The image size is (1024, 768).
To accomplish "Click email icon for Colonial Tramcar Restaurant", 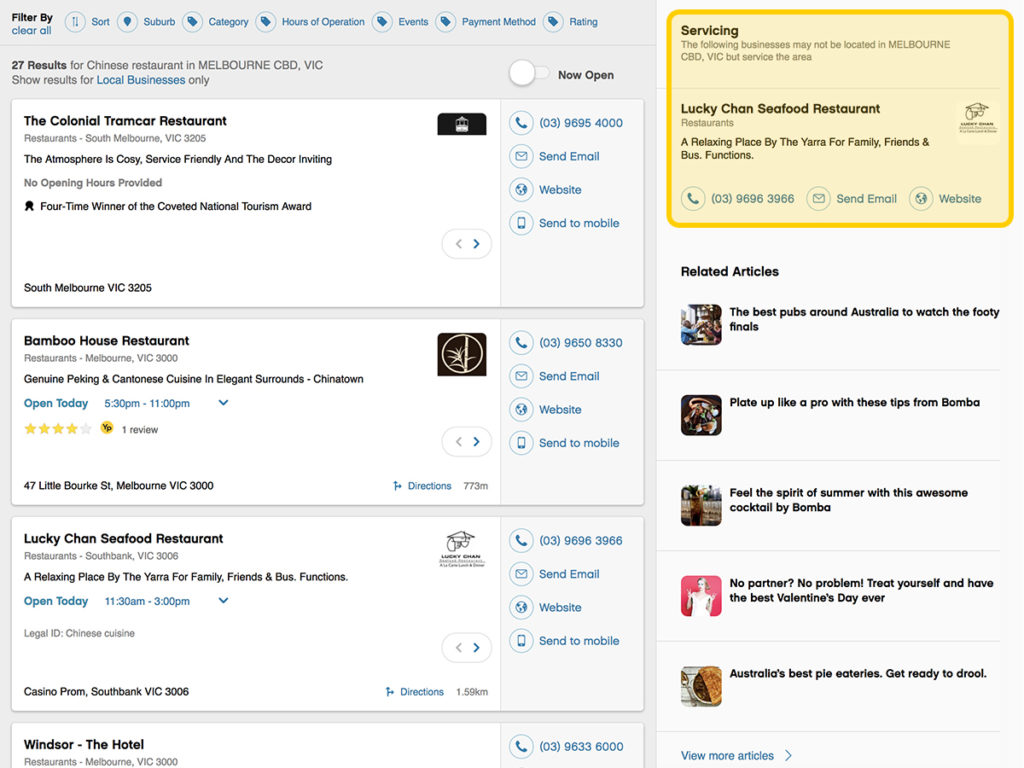I will point(521,156).
